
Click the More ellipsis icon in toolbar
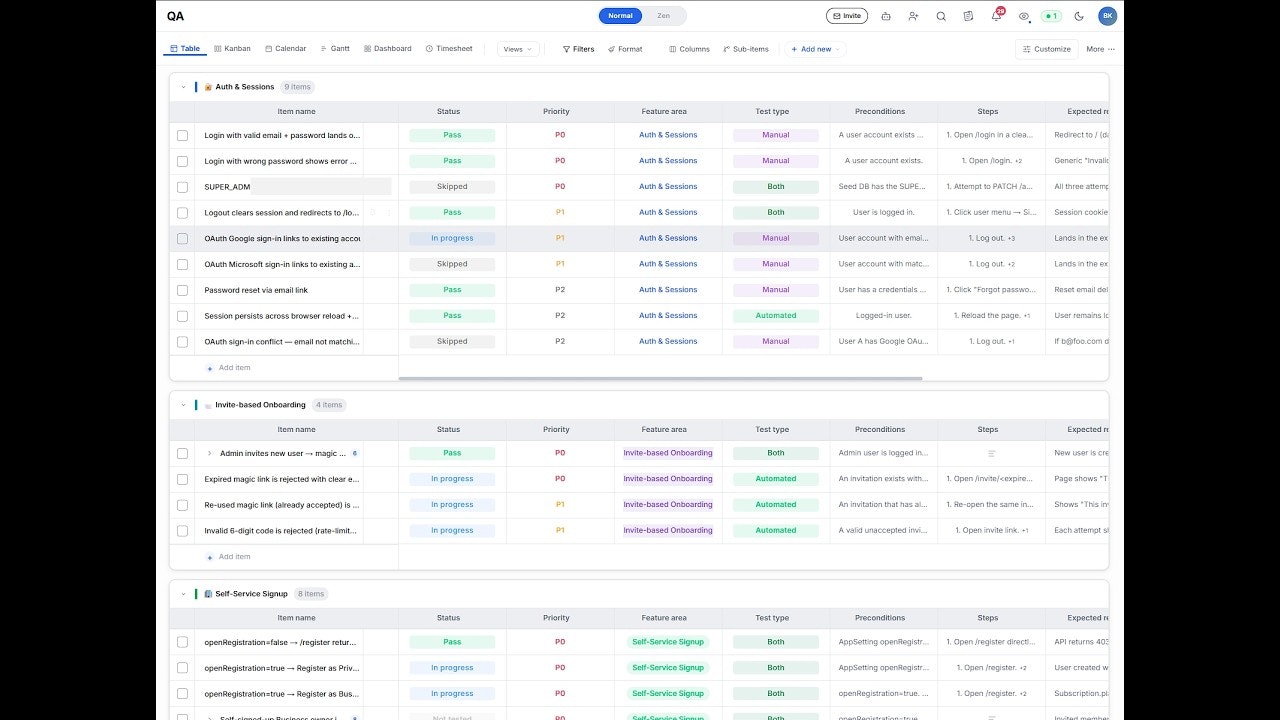1111,49
